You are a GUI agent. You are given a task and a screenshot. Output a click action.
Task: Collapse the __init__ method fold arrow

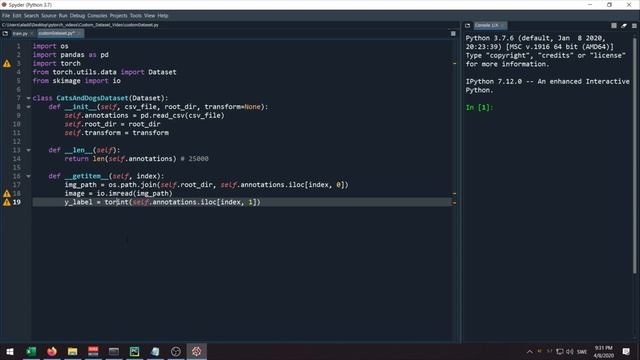[28, 107]
